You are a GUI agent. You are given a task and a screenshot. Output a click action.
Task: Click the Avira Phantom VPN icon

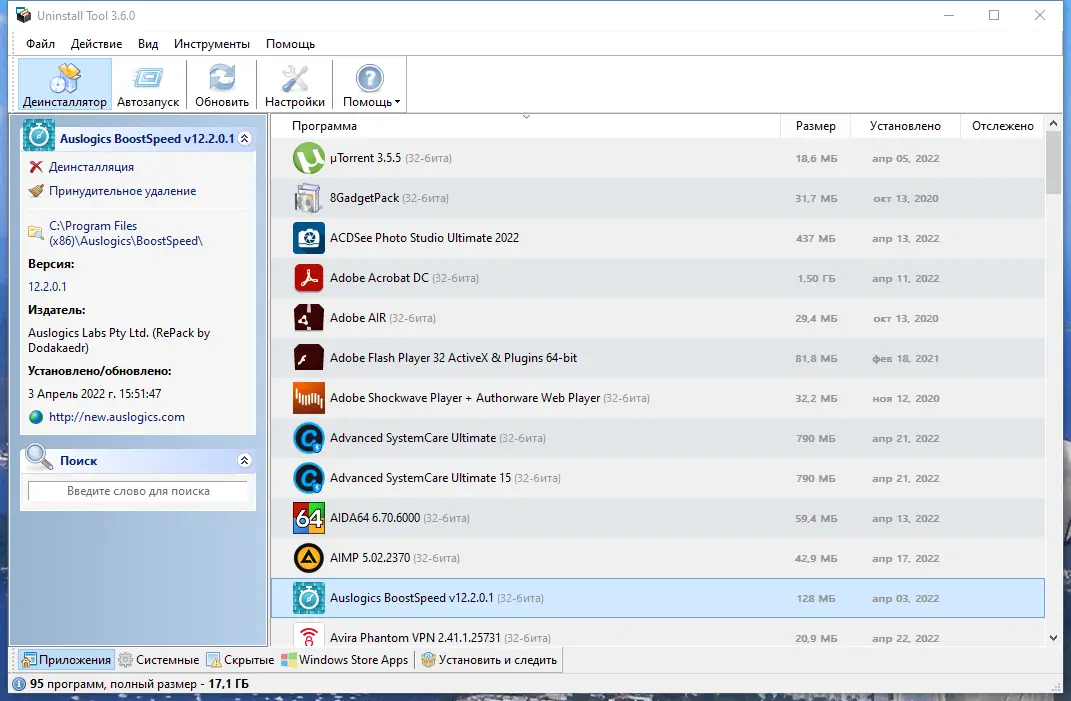(x=309, y=636)
